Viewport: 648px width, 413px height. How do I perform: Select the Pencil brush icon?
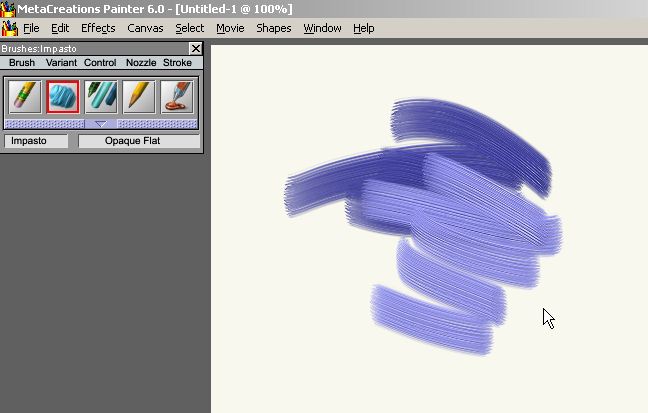tap(139, 97)
